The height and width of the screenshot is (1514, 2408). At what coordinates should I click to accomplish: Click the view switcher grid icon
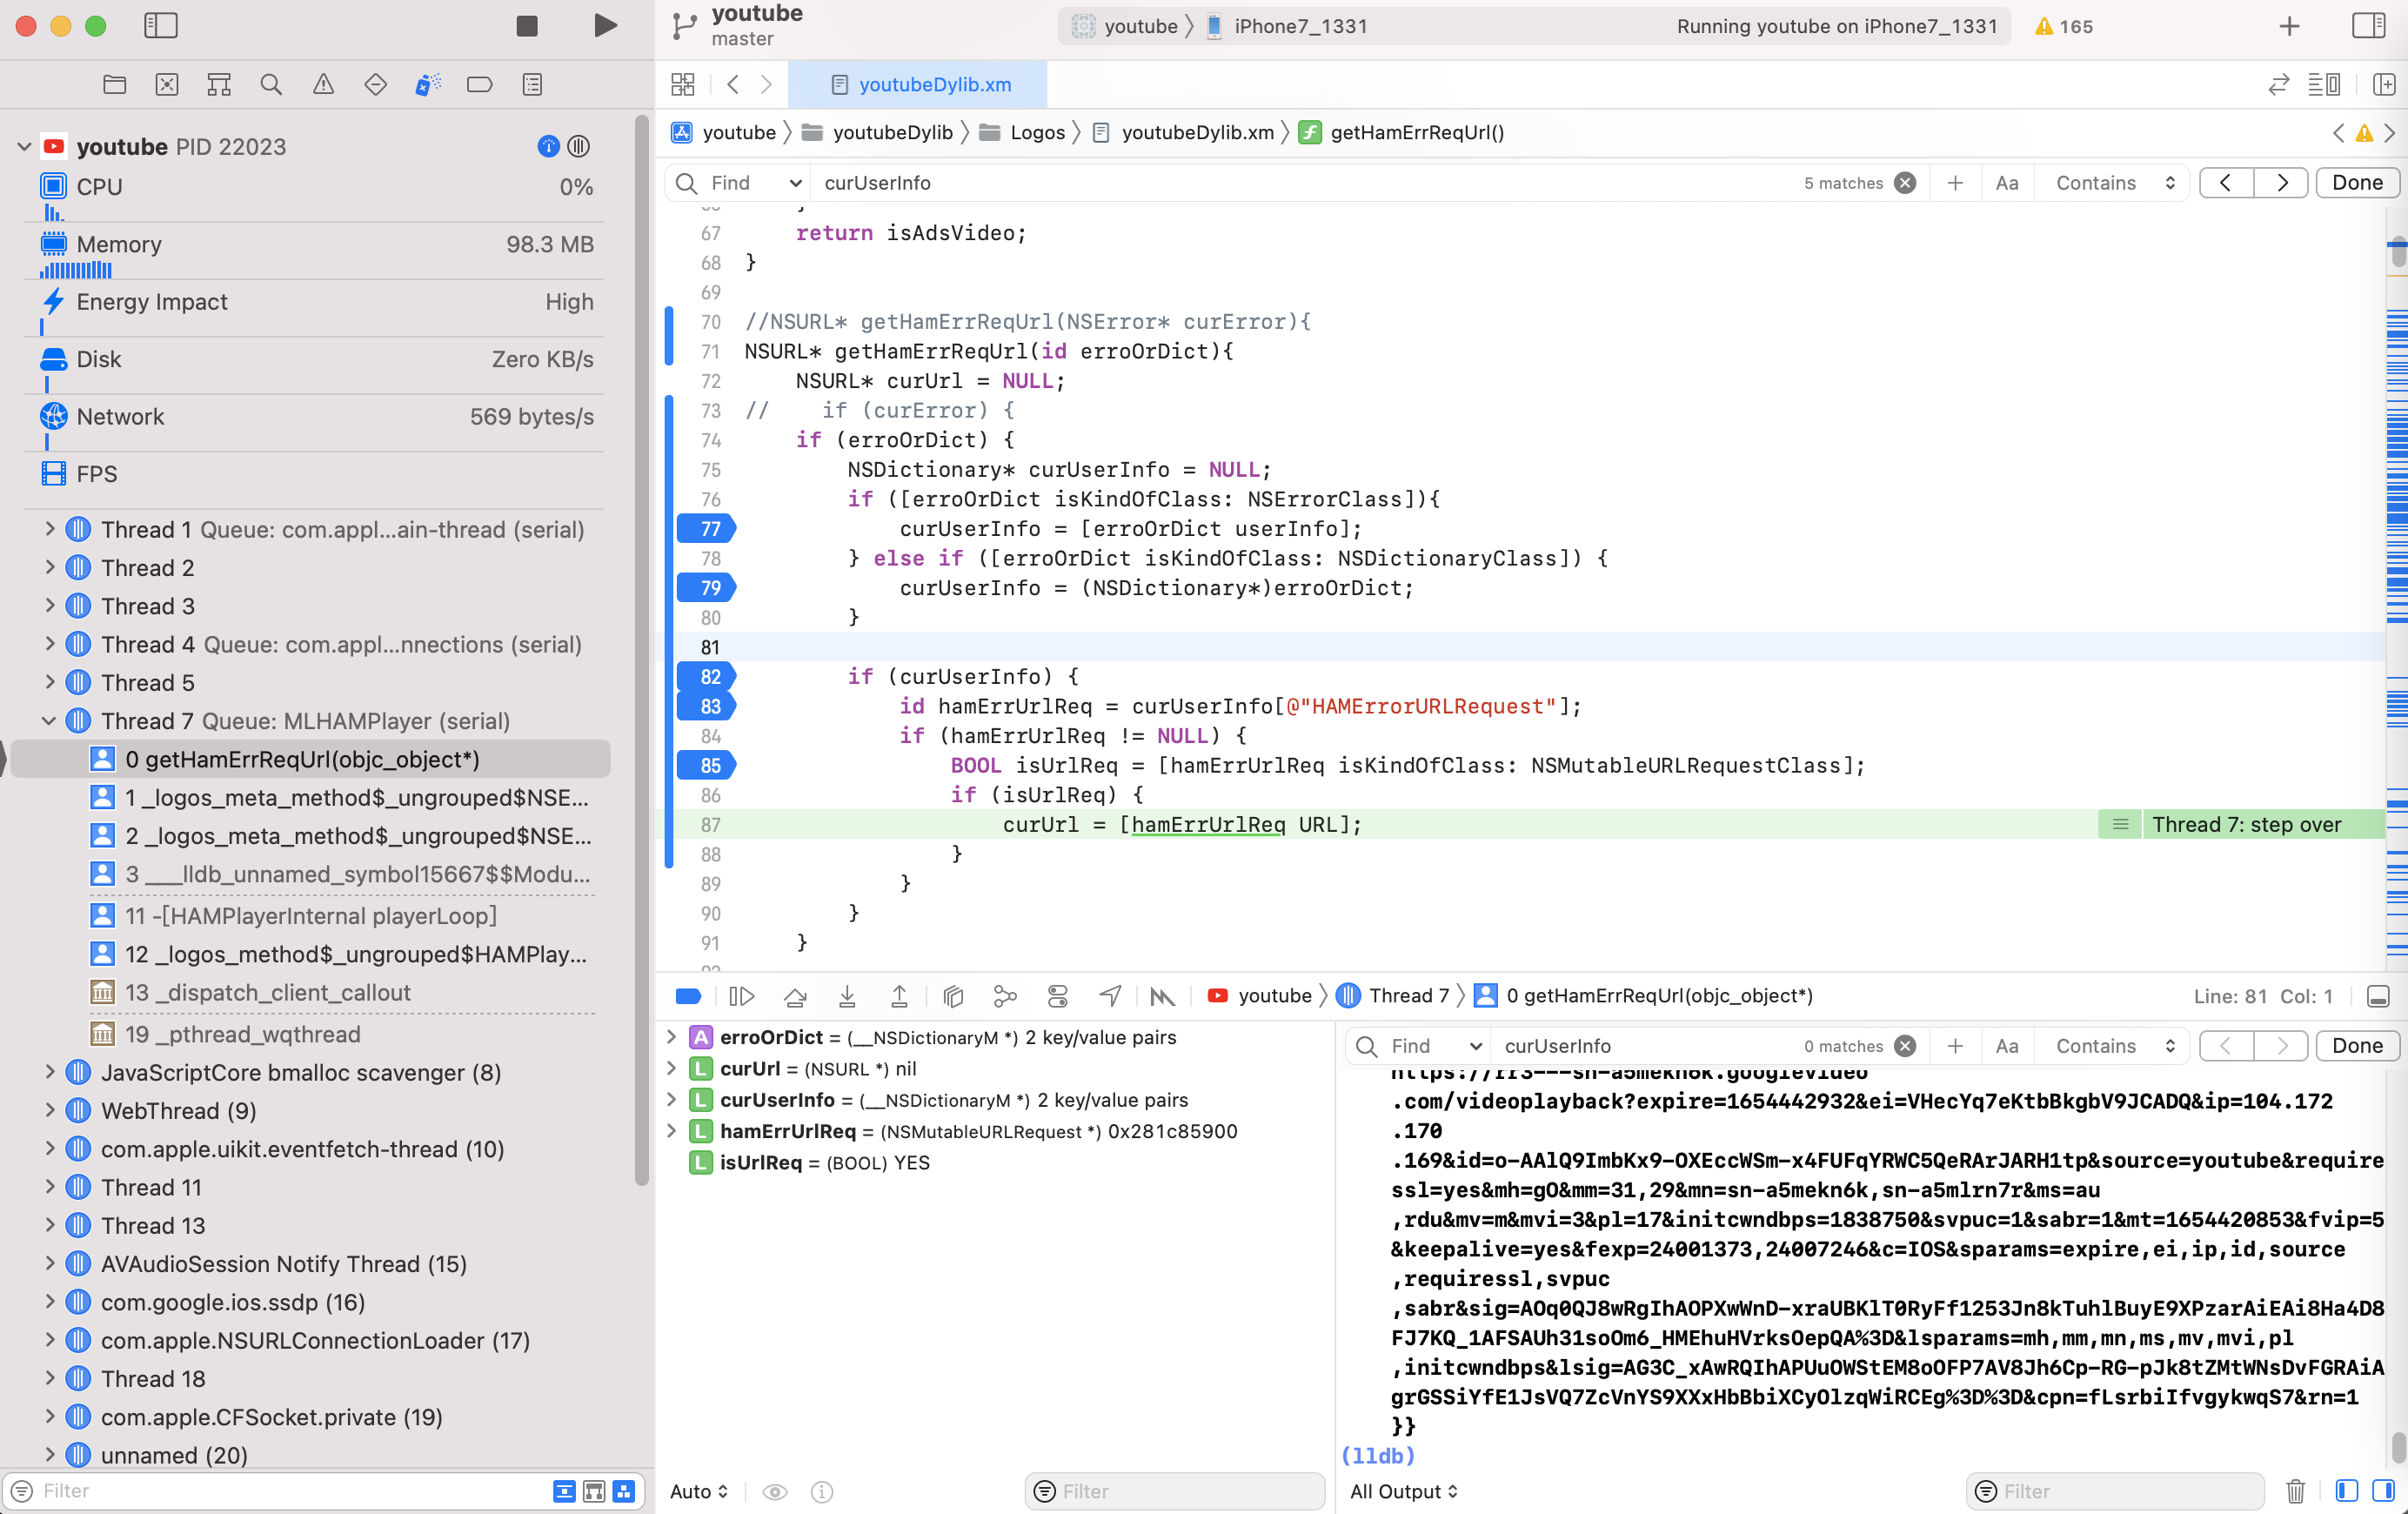684,84
